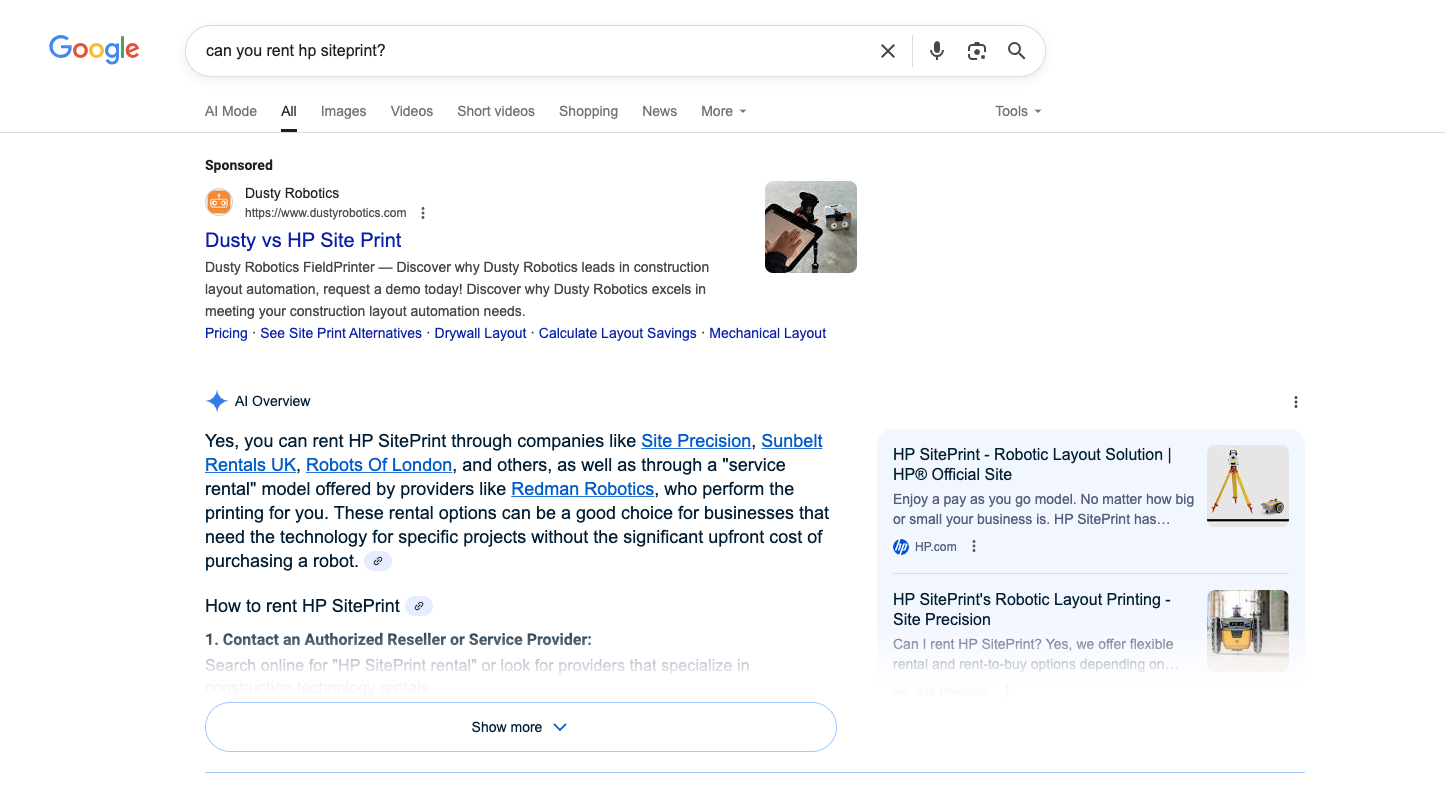This screenshot has width=1445, height=791.
Task: Click the search magnifier icon
Action: pyautogui.click(x=1016, y=50)
